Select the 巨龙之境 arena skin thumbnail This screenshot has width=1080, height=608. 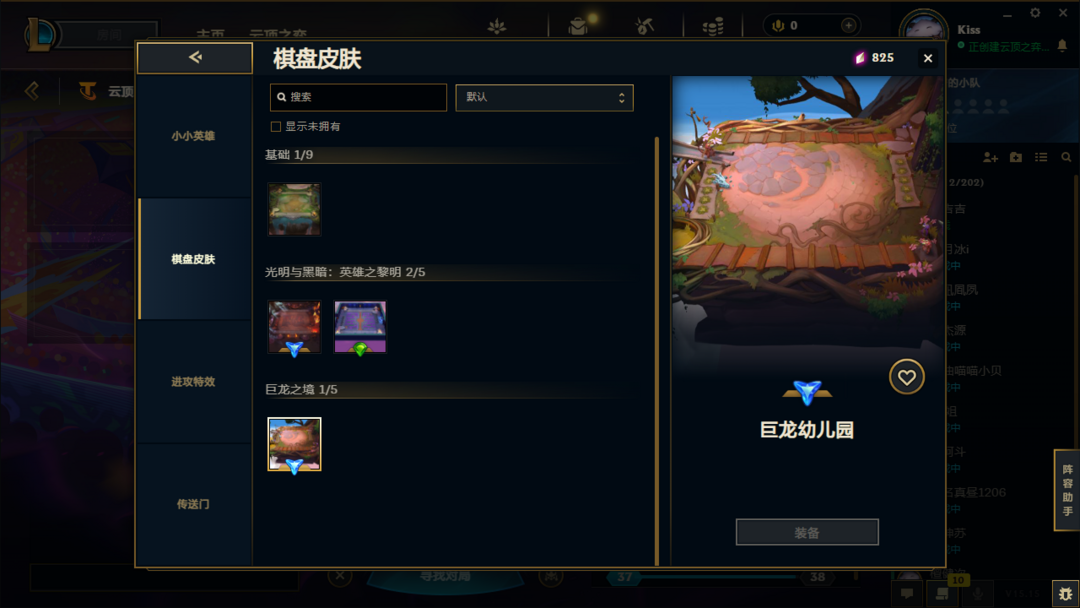coord(294,444)
